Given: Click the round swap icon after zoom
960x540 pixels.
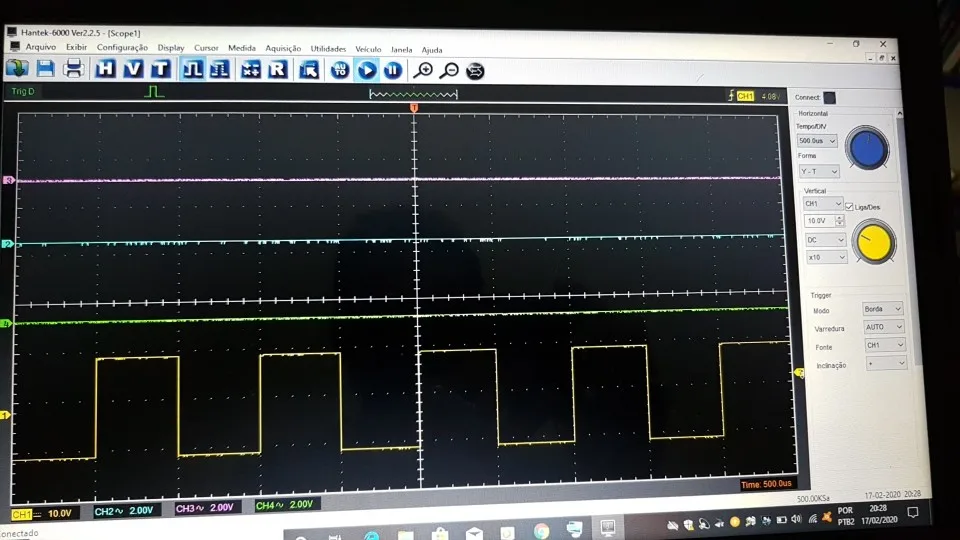Looking at the screenshot, I should pos(475,71).
